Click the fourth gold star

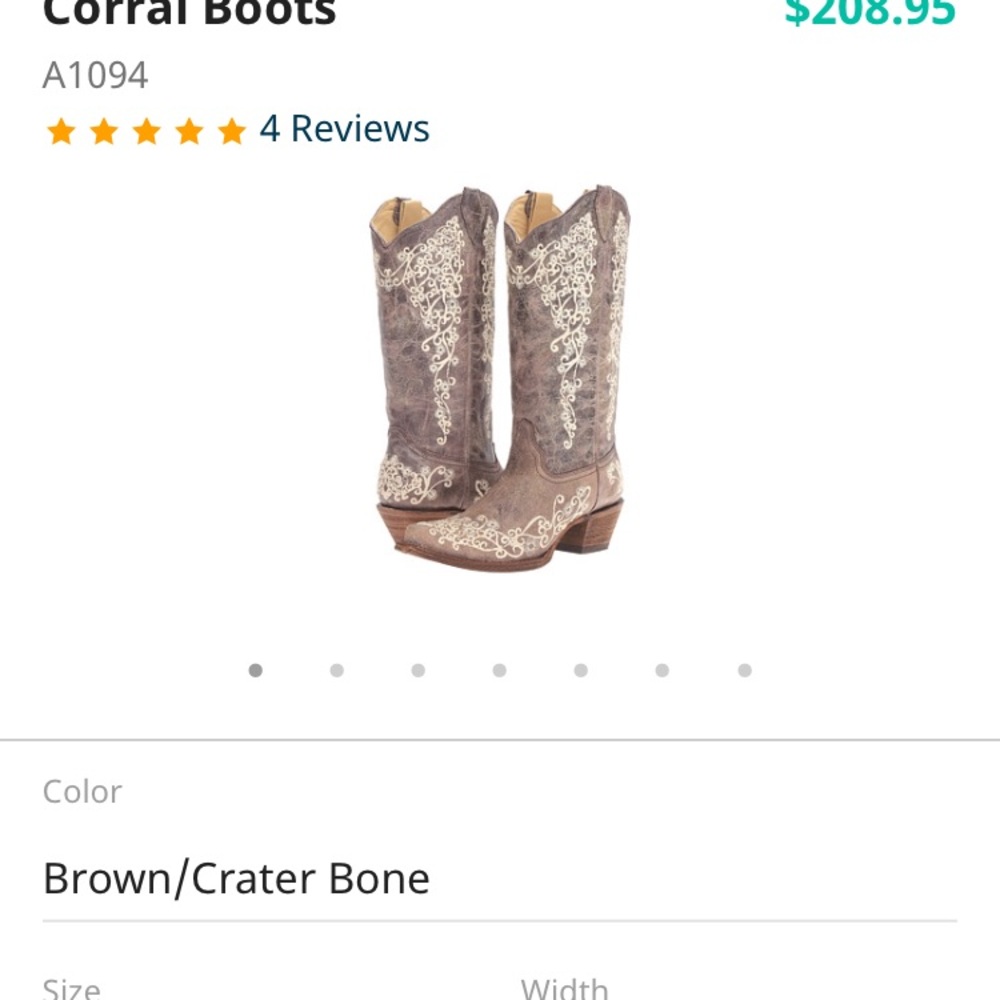point(189,128)
